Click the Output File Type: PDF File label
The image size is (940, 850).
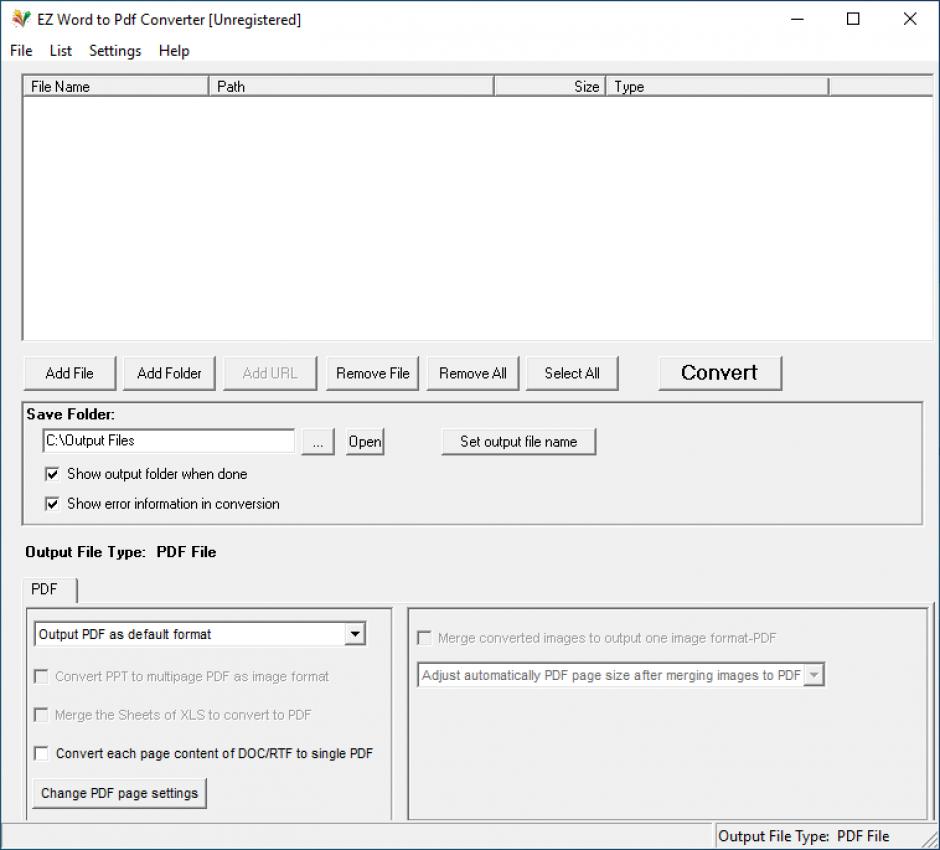click(120, 552)
